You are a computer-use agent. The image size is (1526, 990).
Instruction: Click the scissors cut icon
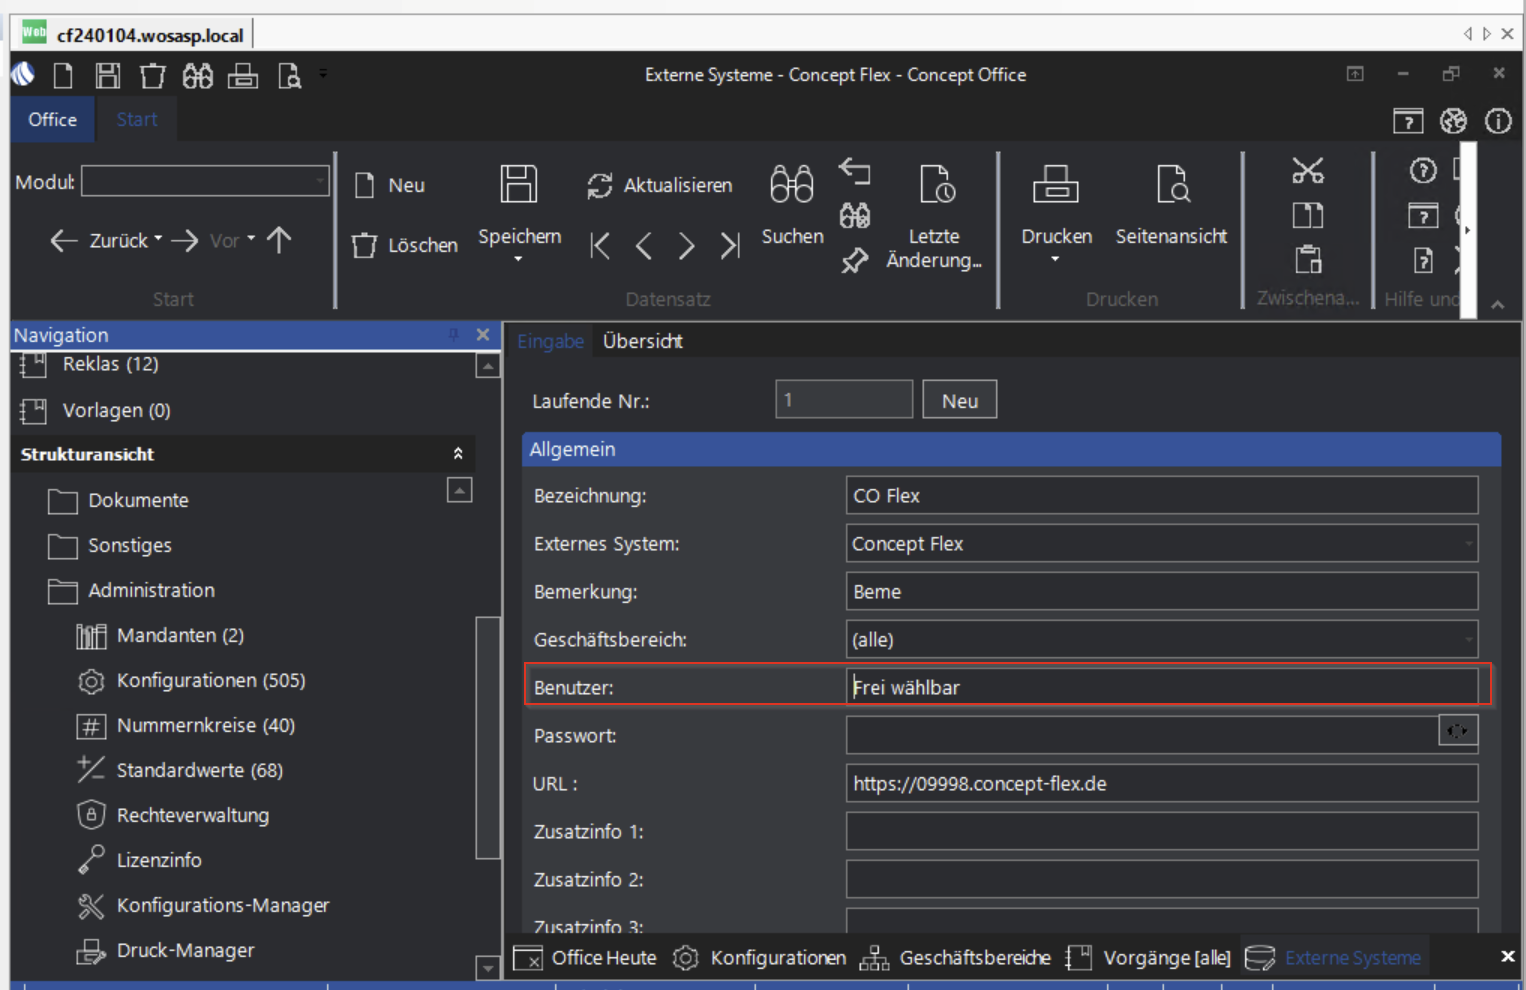click(1307, 171)
